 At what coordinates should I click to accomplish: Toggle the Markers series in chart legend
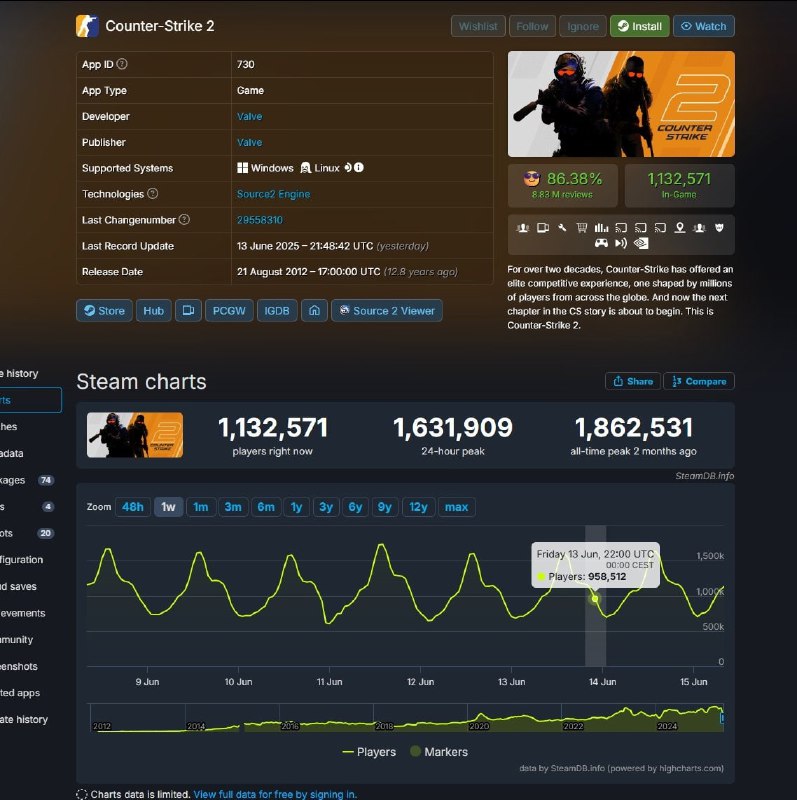pos(438,752)
